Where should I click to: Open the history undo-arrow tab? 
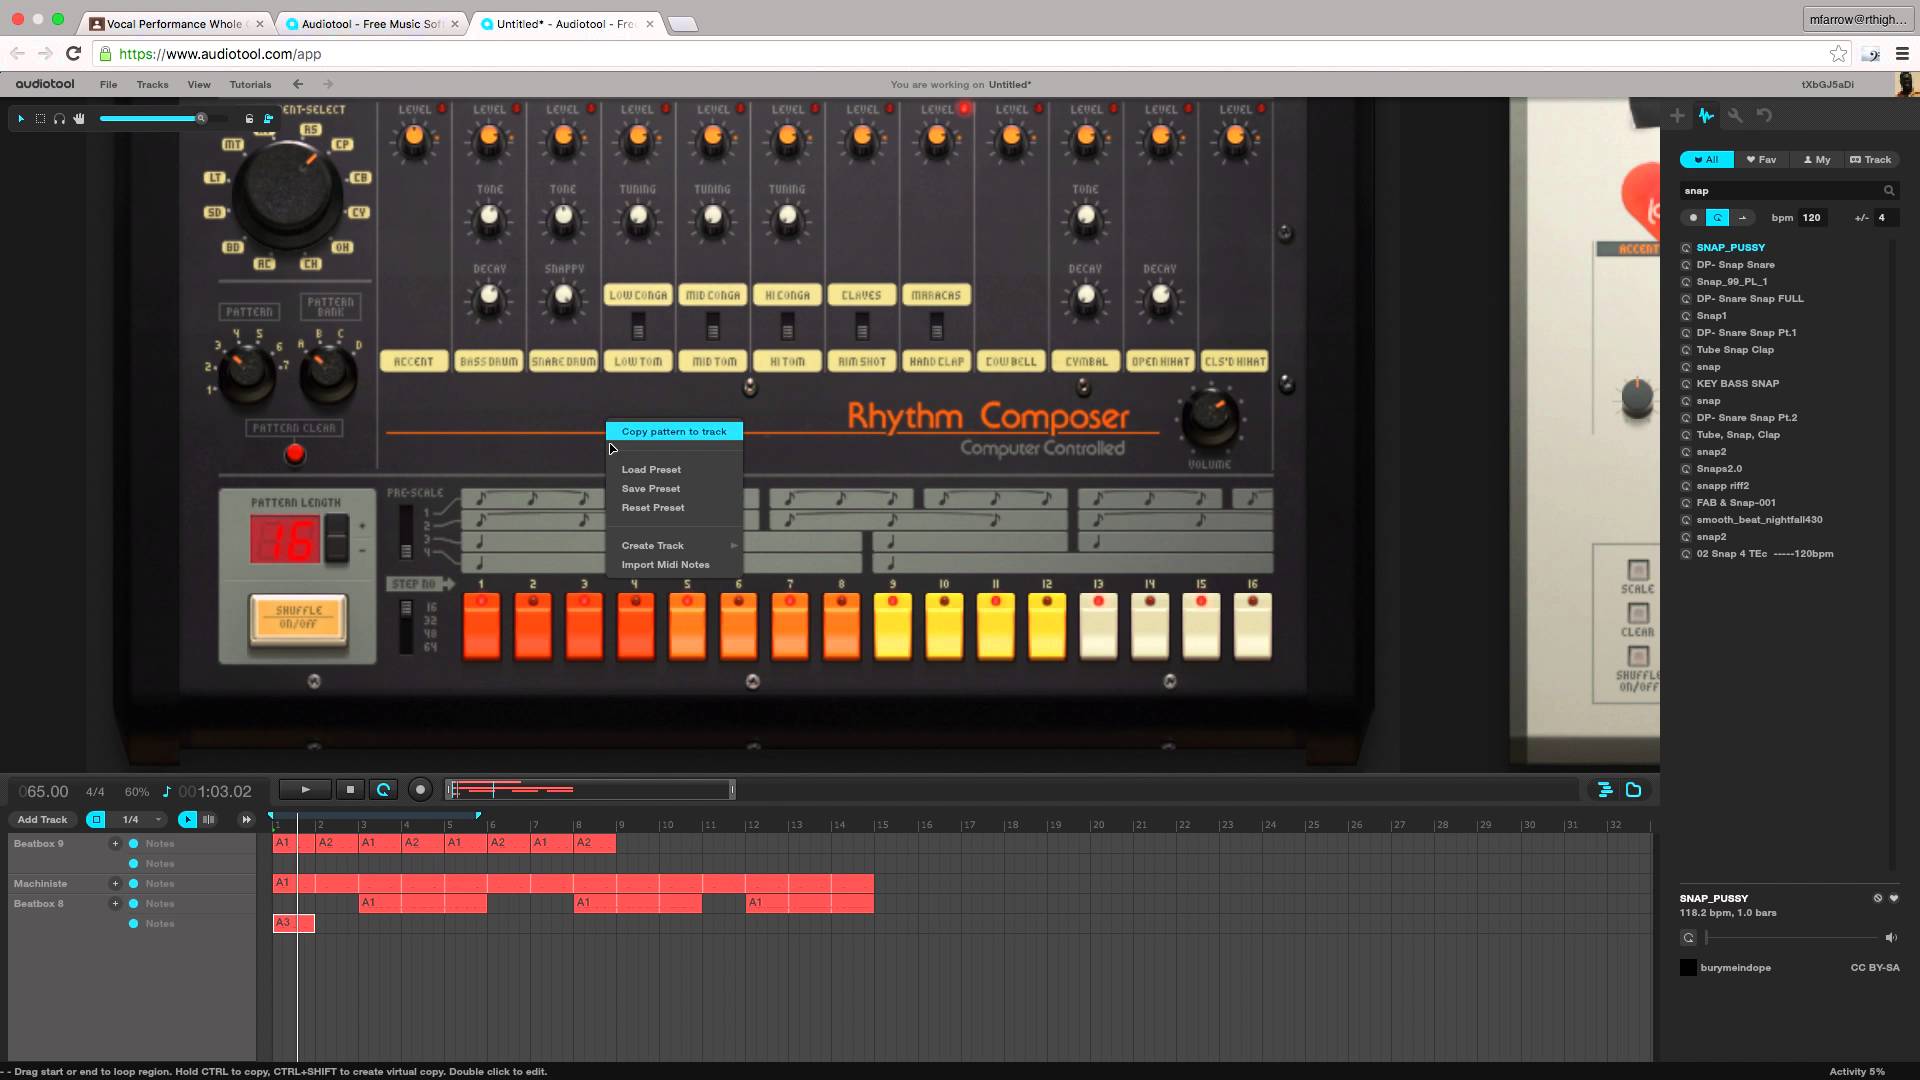click(1764, 116)
